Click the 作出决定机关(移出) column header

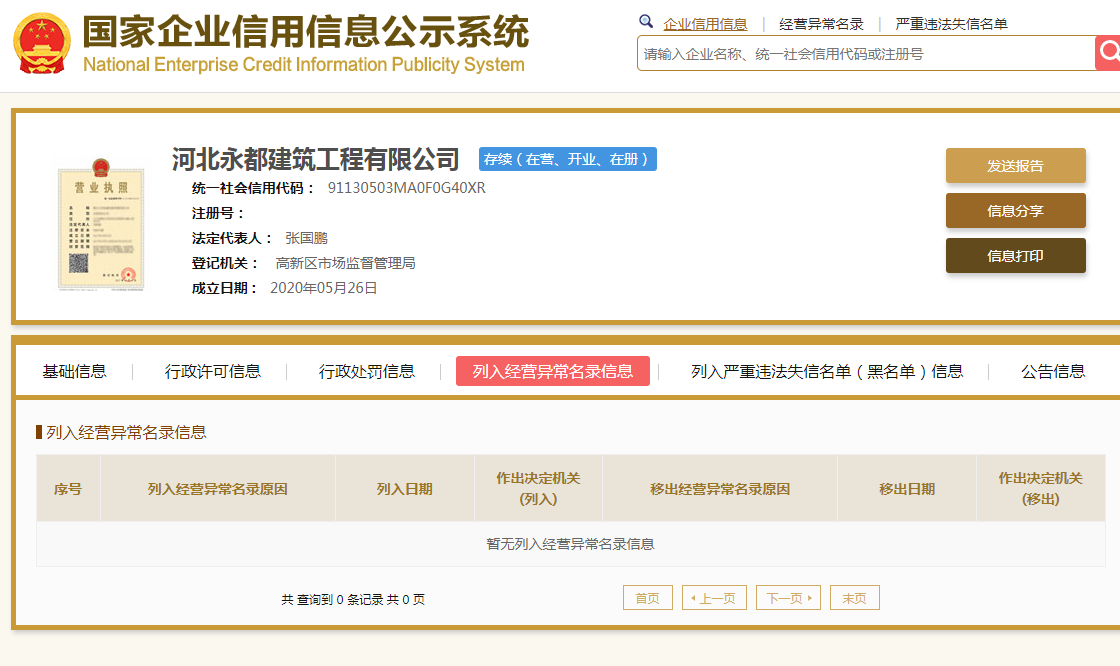1041,489
